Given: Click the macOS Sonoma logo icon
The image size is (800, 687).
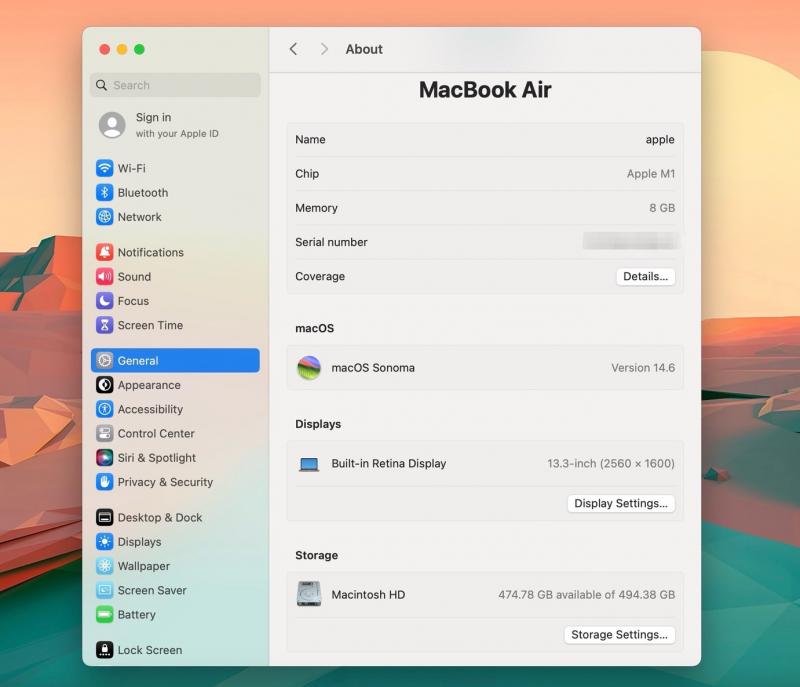Looking at the screenshot, I should pos(309,368).
